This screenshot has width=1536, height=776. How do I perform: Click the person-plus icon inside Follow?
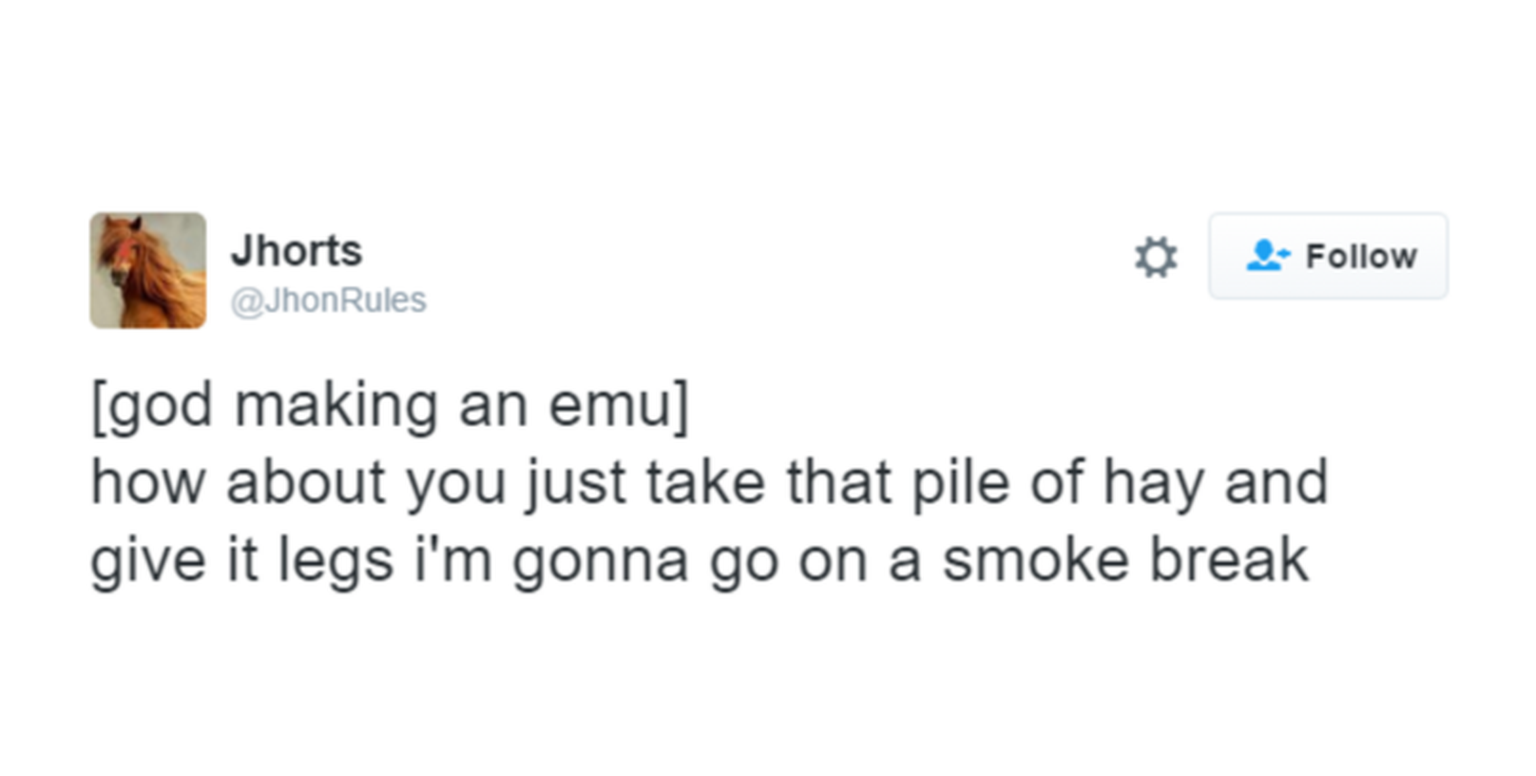(x=1266, y=257)
